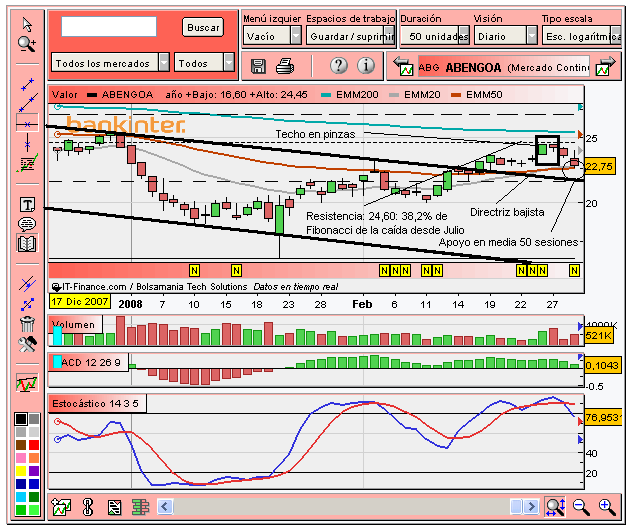
Task: Save the chart with floppy disk icon
Action: [258, 66]
